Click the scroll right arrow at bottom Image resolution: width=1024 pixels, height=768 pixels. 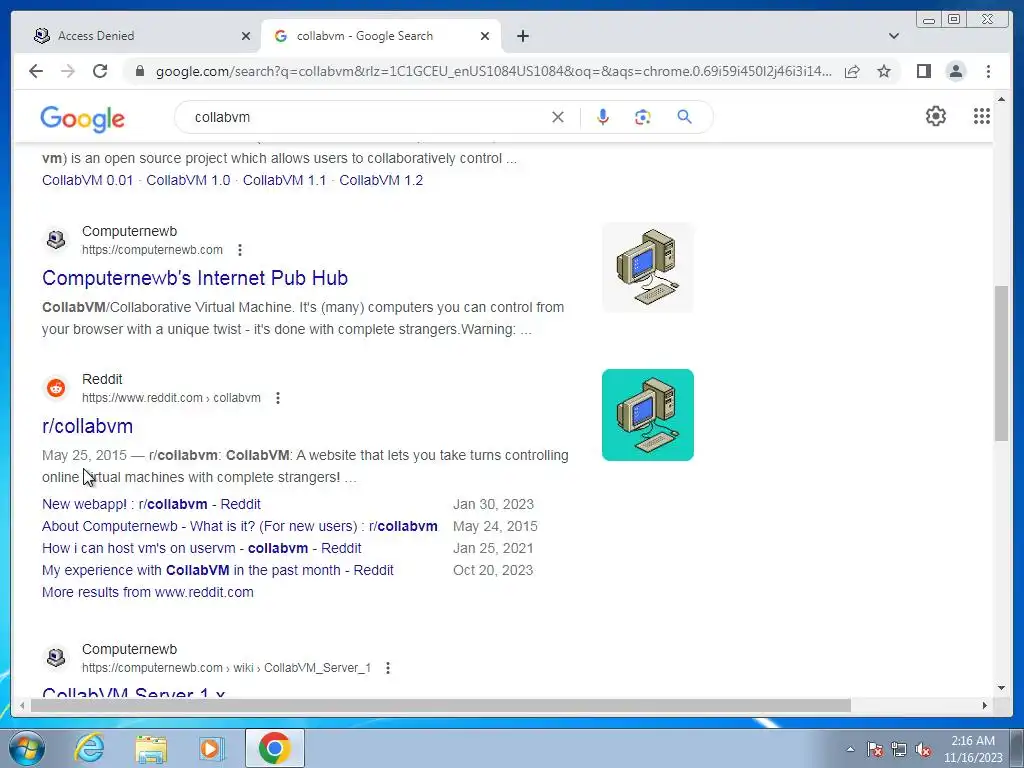point(985,705)
